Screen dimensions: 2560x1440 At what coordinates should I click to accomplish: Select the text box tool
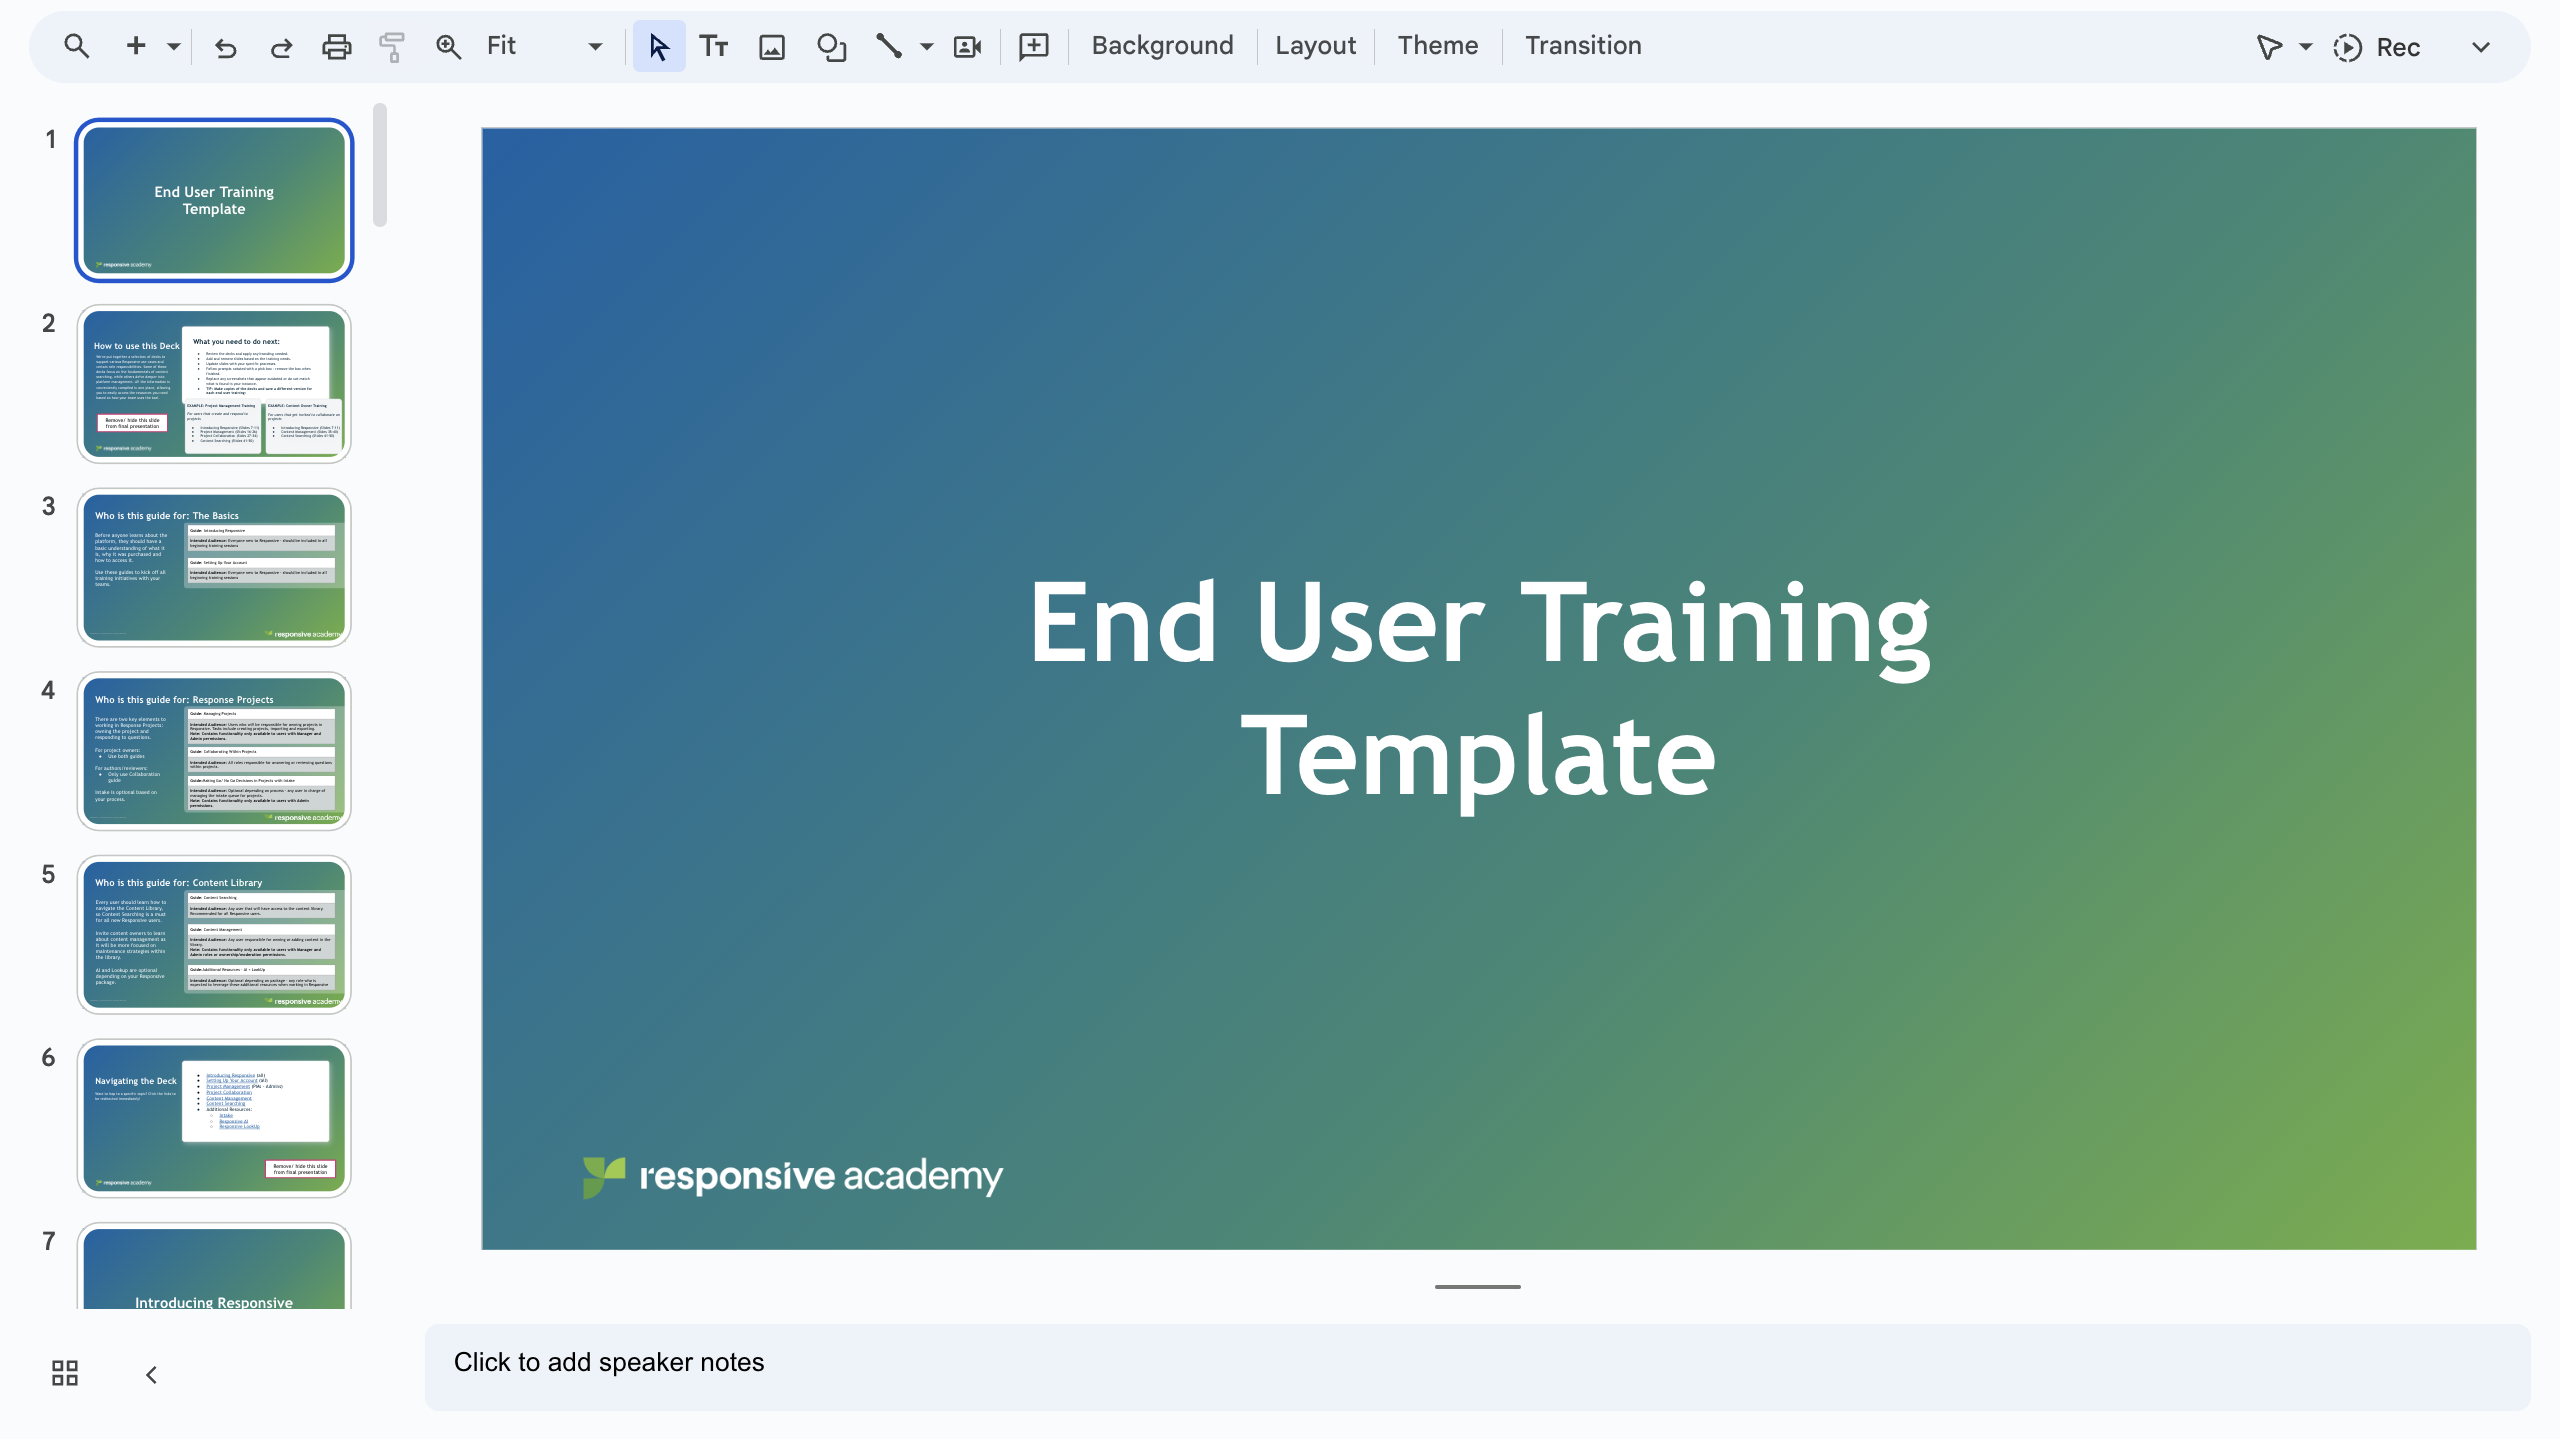[x=713, y=46]
